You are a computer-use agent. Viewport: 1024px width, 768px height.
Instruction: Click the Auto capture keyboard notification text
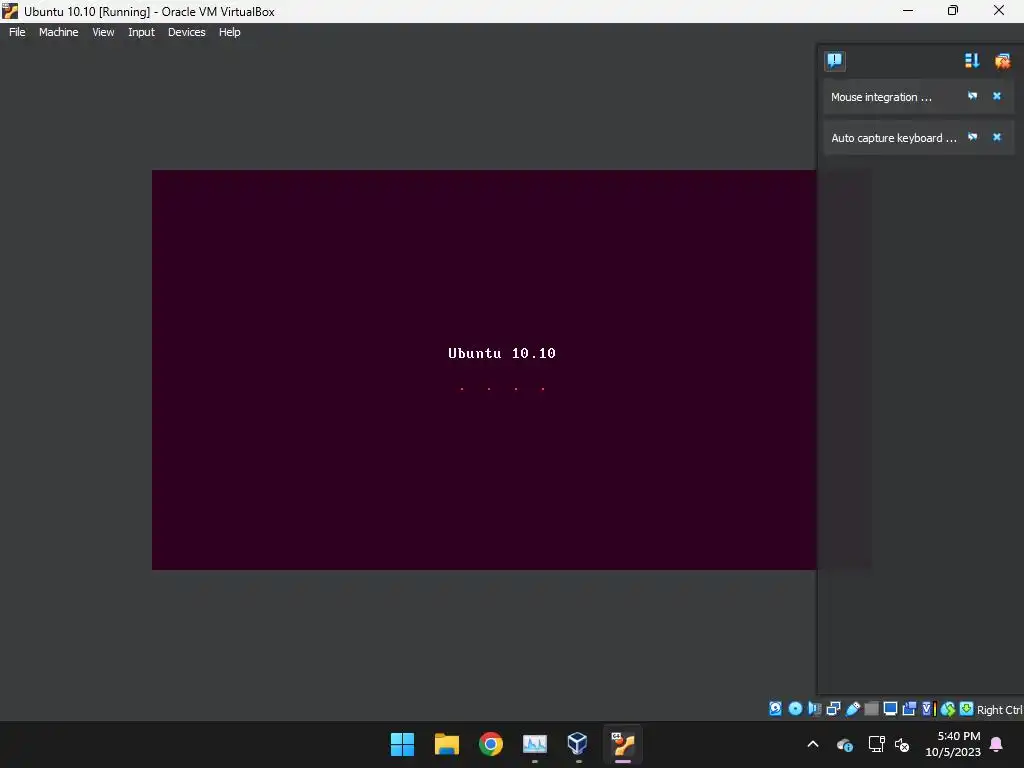point(893,138)
